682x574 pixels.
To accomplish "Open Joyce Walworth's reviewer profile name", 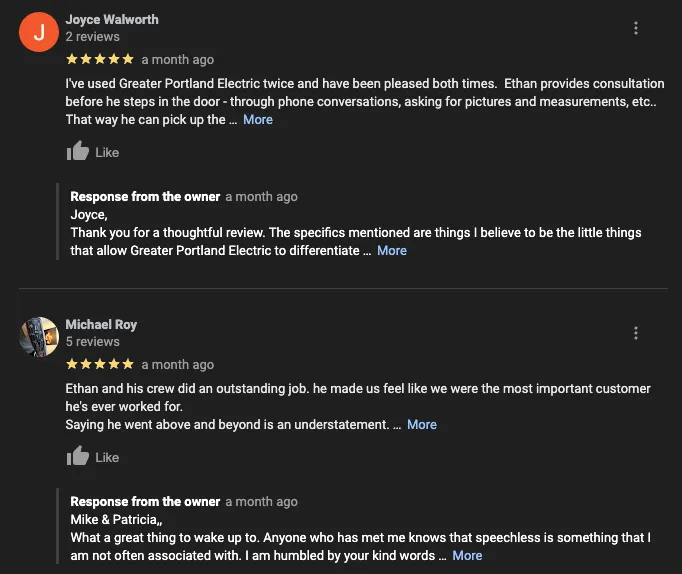I will (112, 19).
